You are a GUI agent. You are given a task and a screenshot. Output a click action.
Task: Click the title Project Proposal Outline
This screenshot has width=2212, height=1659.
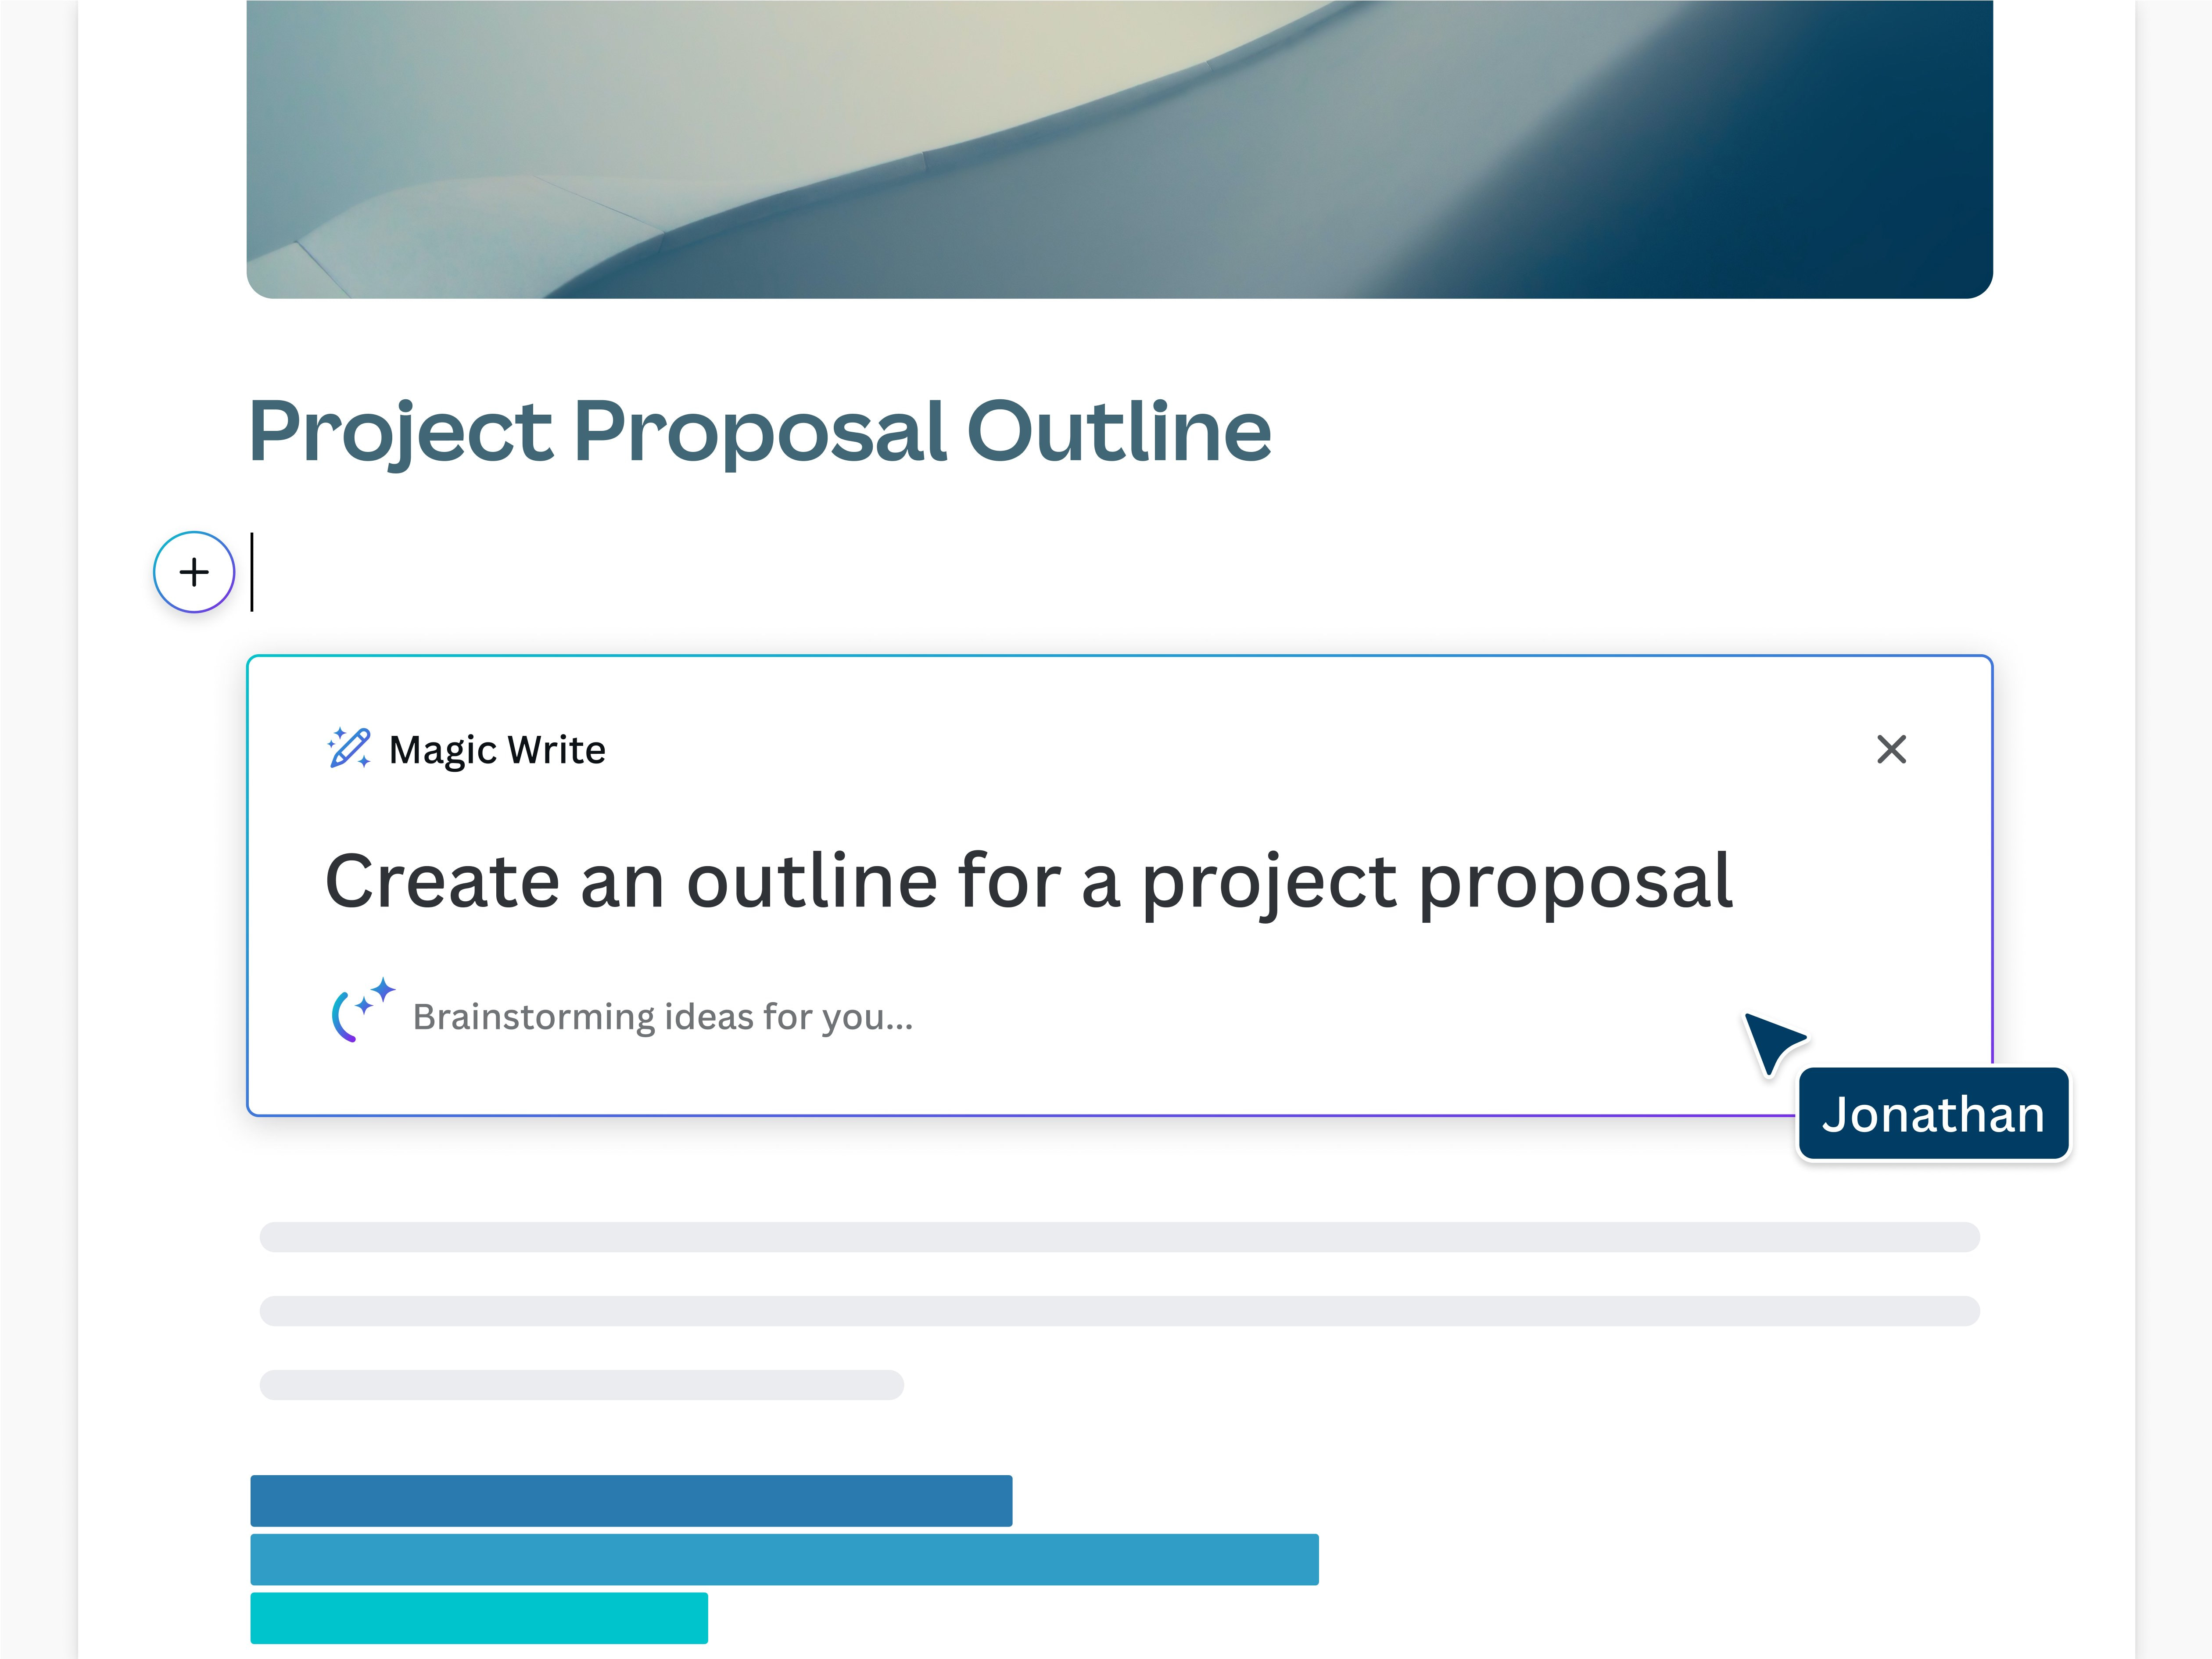[x=760, y=430]
